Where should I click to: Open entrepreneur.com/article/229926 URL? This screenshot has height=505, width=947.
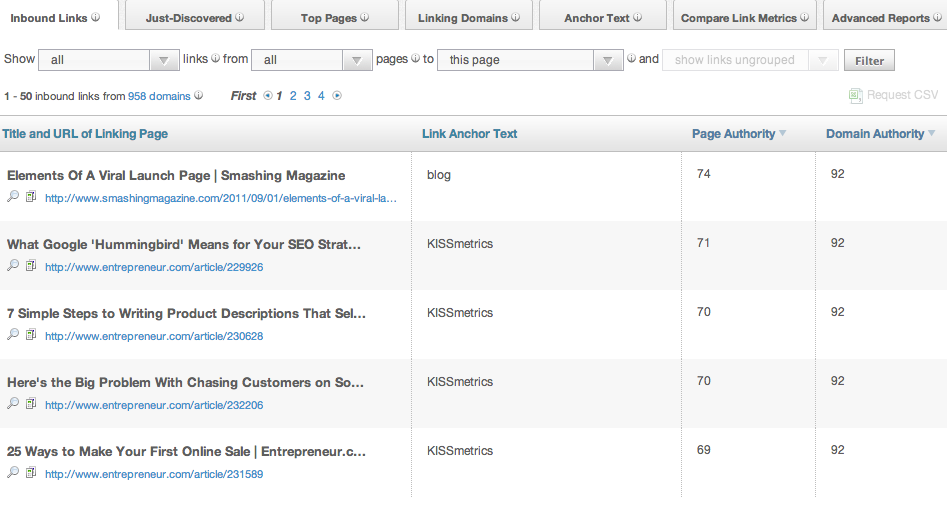154,267
